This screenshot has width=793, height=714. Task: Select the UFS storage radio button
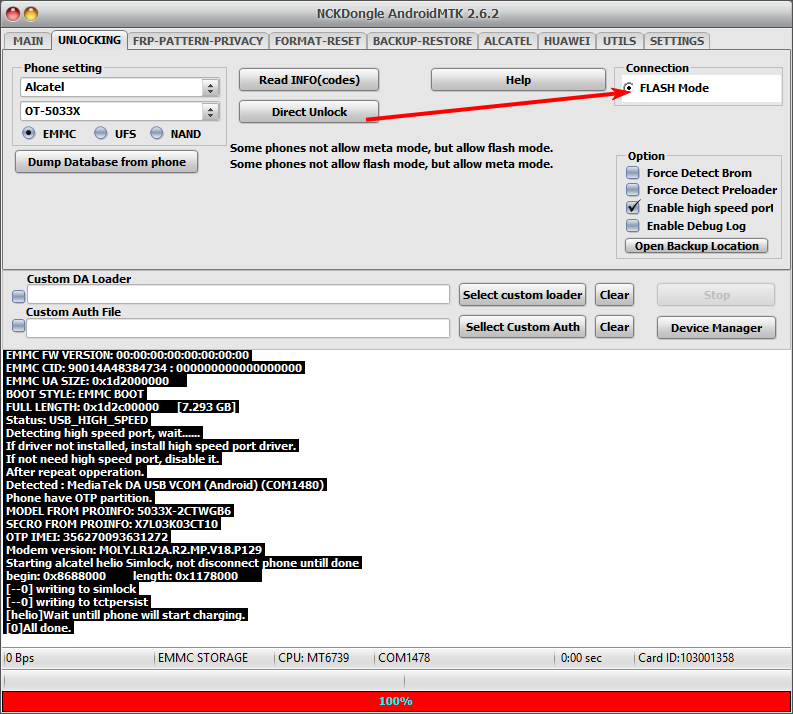pyautogui.click(x=101, y=133)
